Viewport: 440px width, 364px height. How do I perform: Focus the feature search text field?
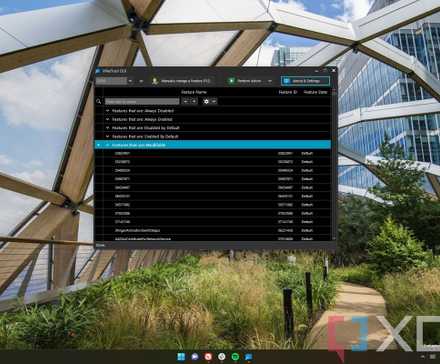tap(142, 101)
